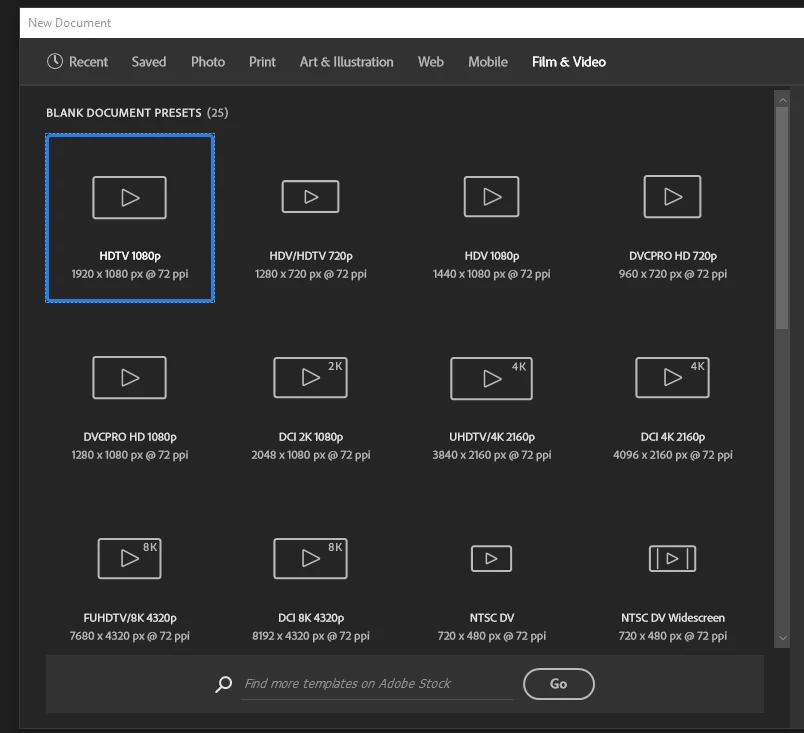Image resolution: width=804 pixels, height=733 pixels.
Task: Click the 'New Document' dialog title
Action: click(x=69, y=23)
